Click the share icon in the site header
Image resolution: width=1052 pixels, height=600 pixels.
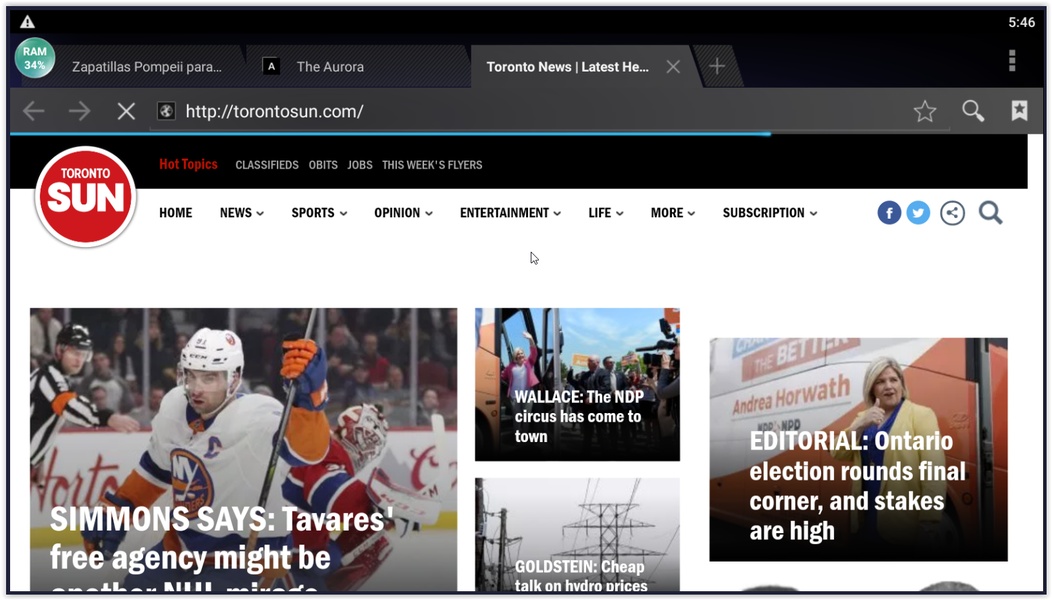(x=952, y=213)
